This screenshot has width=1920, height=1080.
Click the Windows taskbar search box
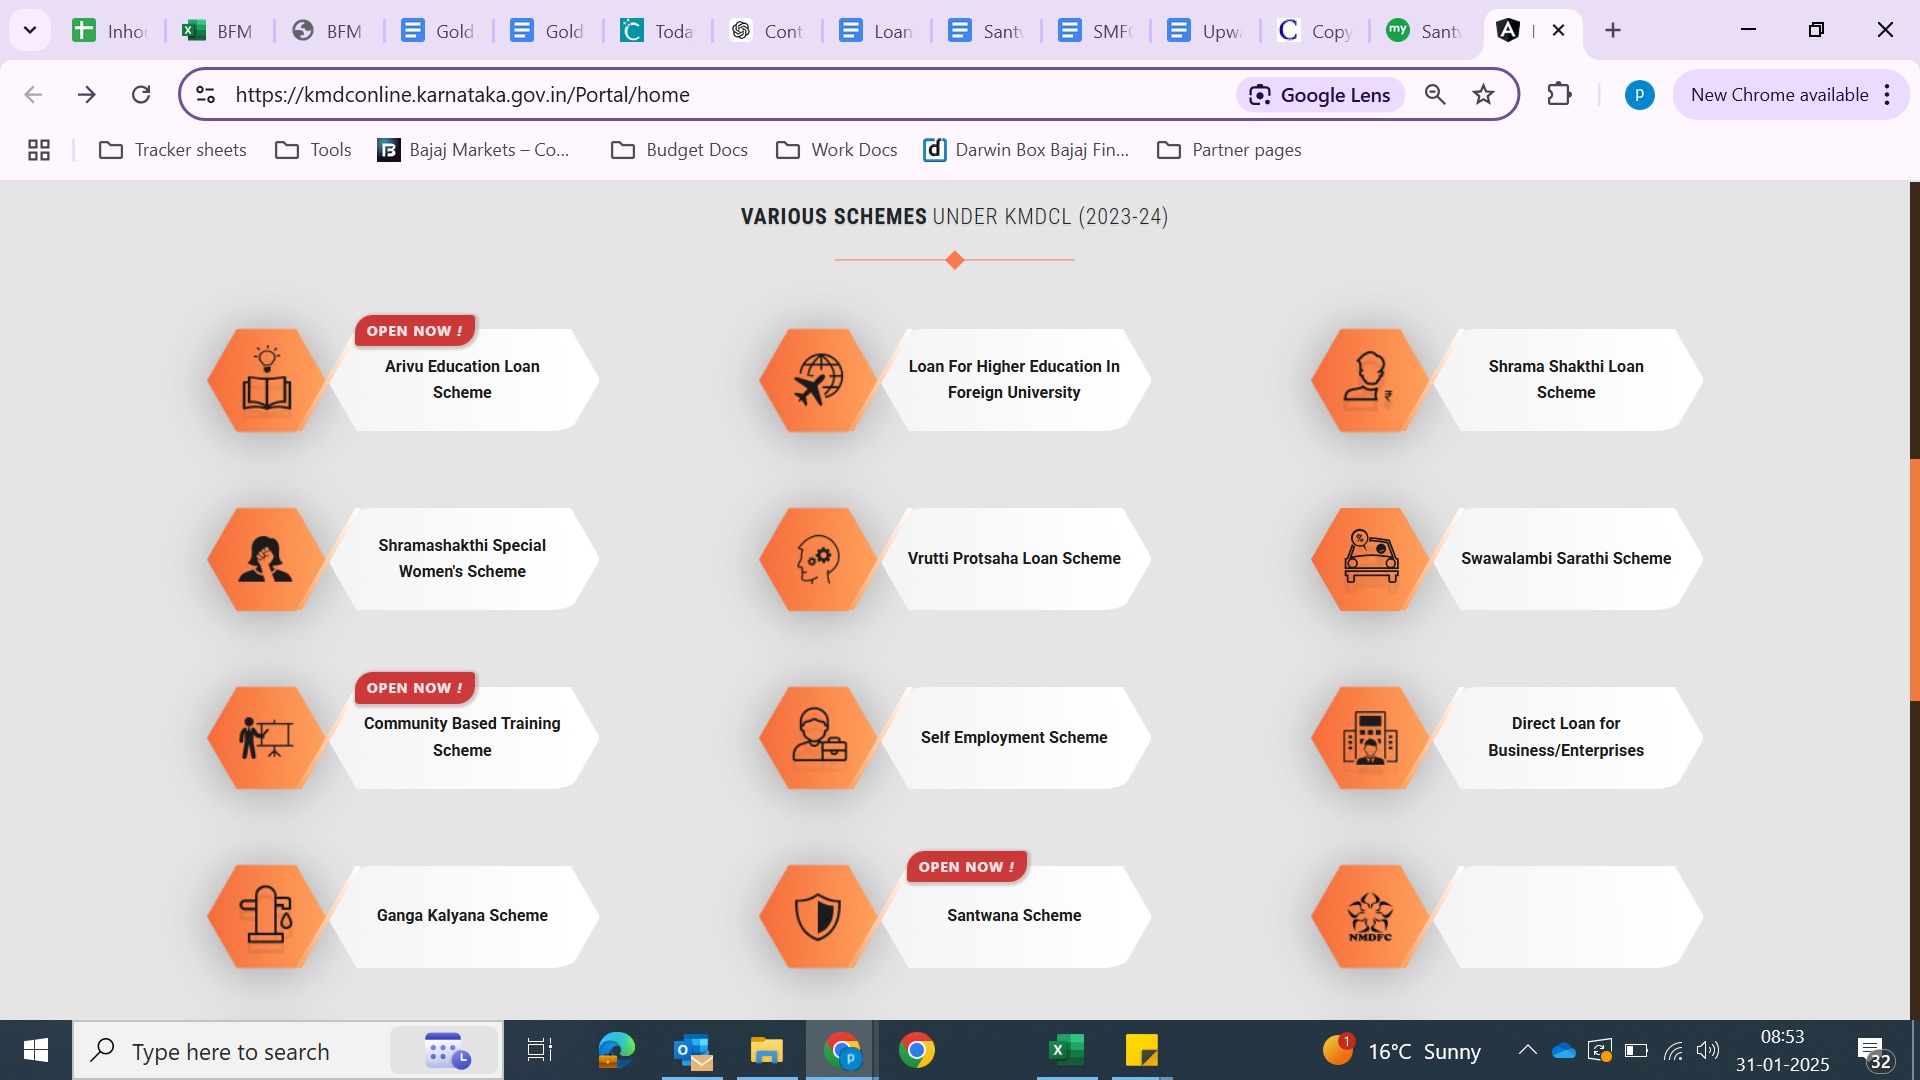click(230, 1051)
